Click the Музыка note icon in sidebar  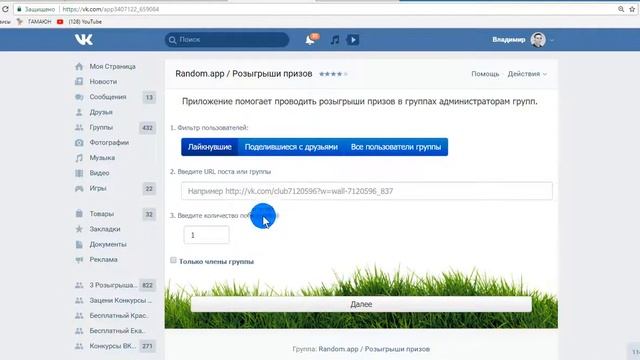click(x=79, y=158)
